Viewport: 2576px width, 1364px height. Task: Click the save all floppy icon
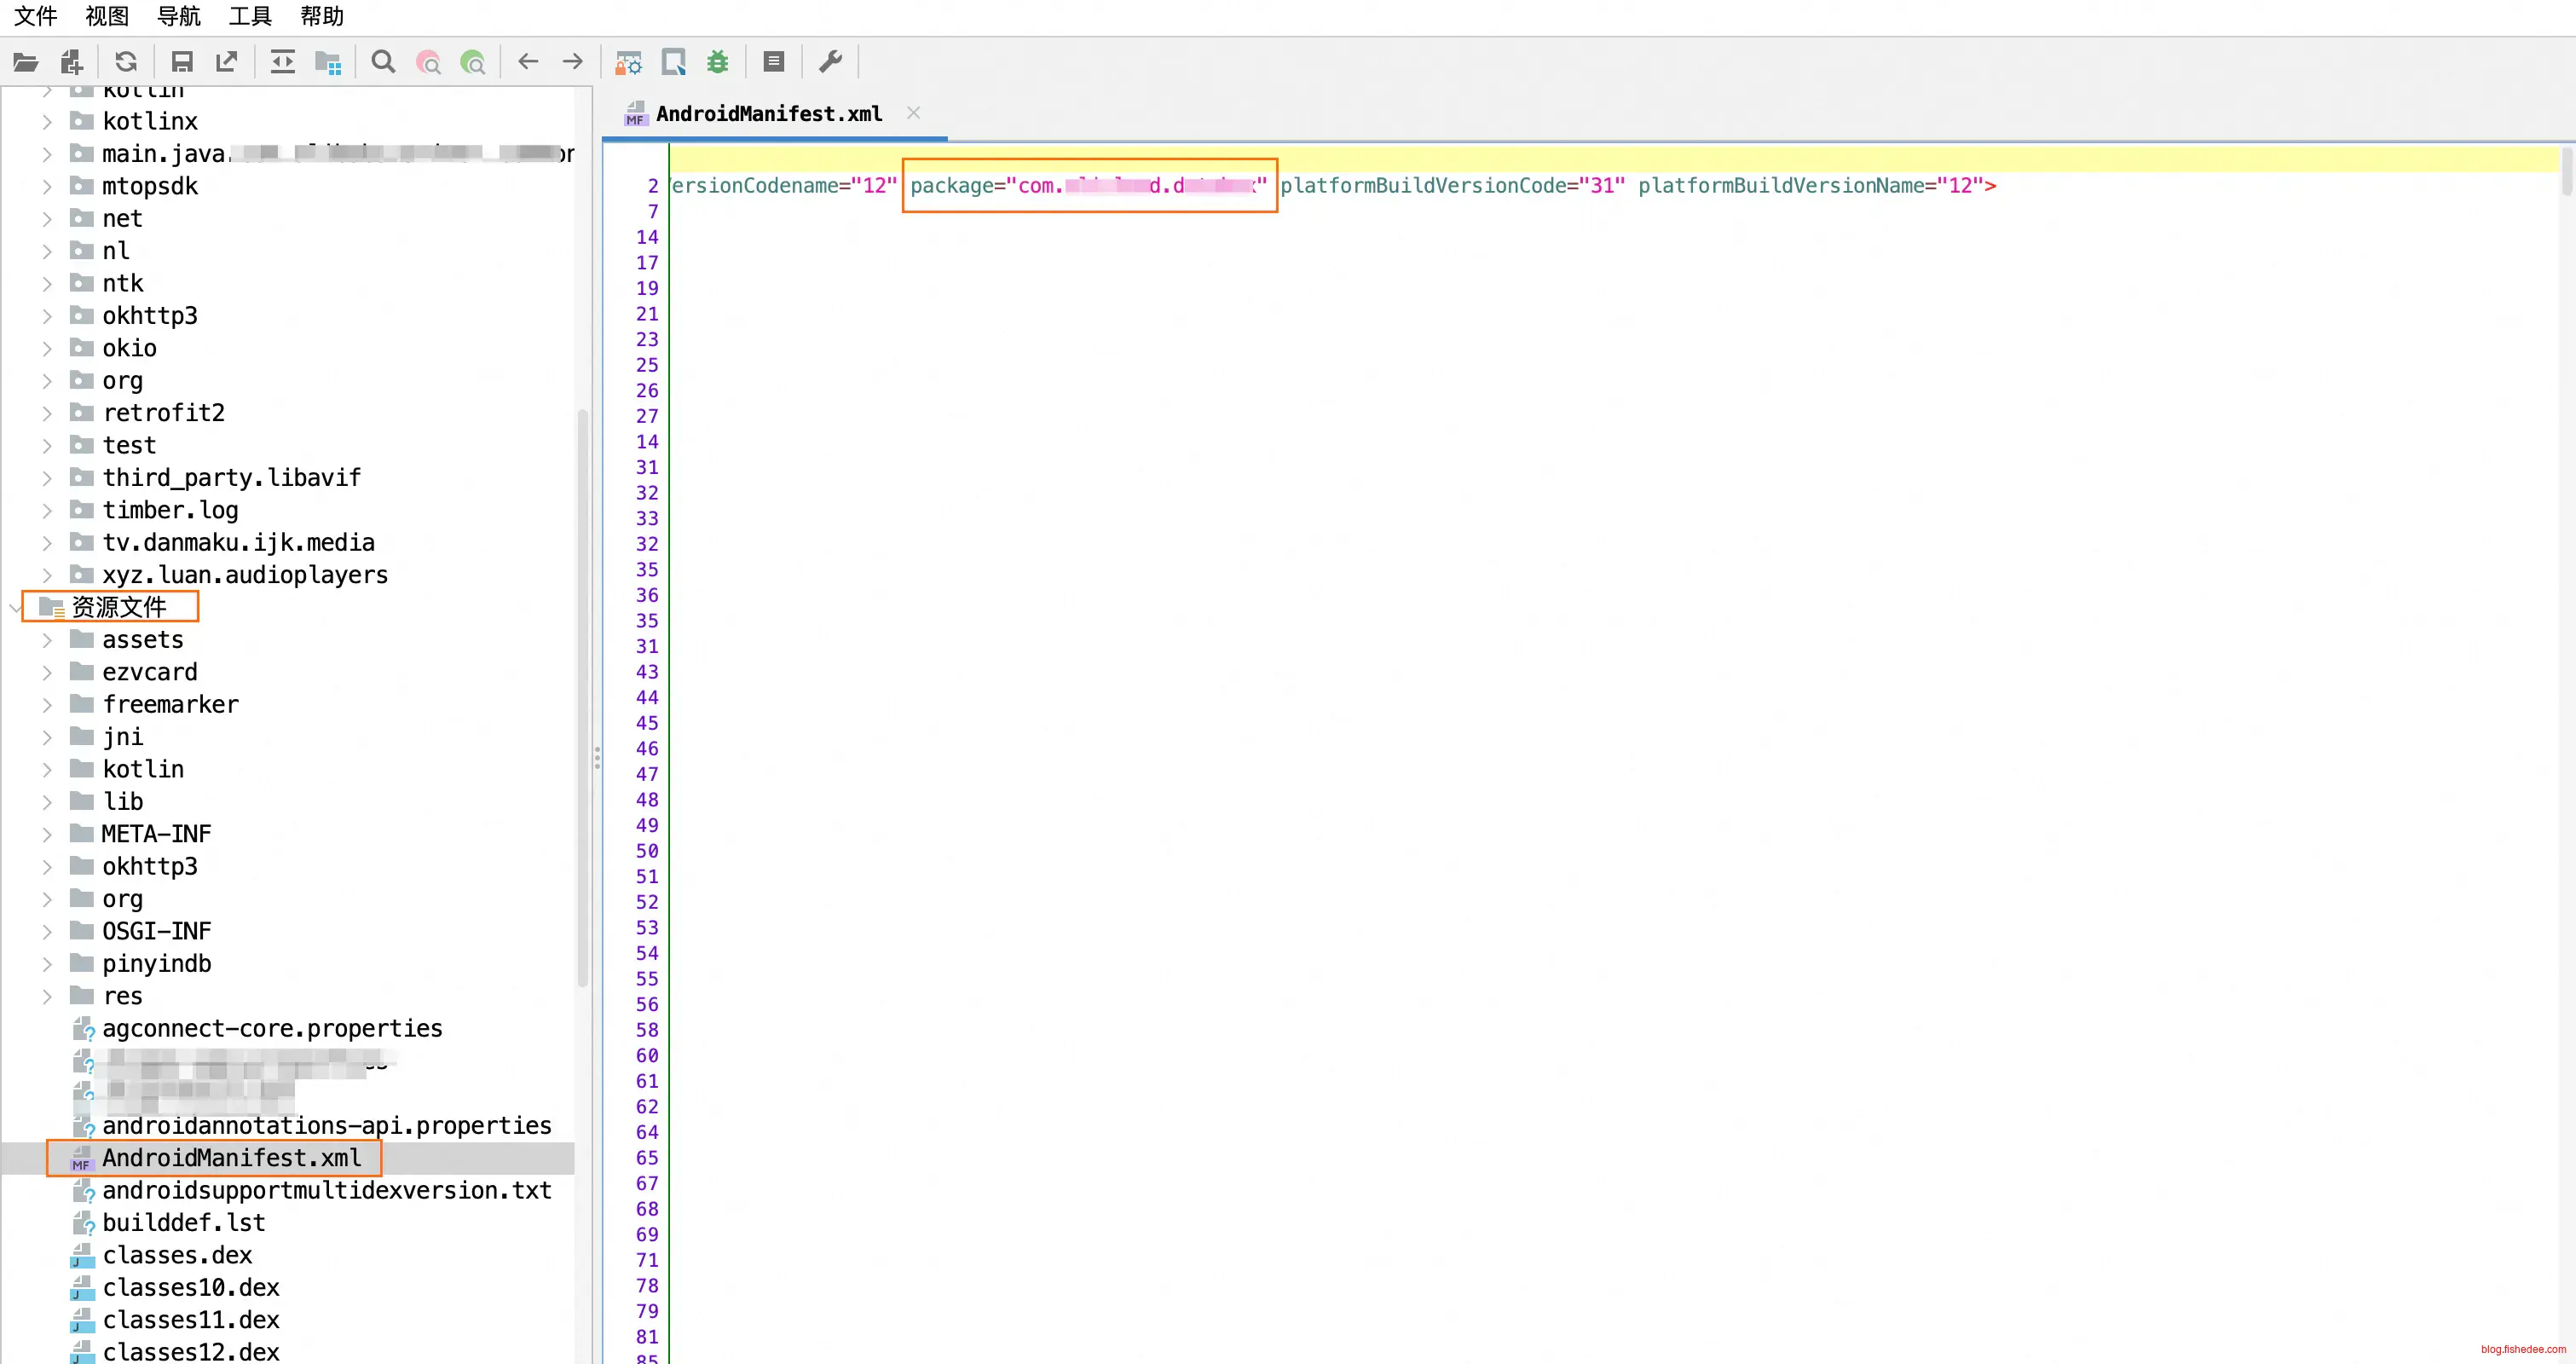point(181,62)
